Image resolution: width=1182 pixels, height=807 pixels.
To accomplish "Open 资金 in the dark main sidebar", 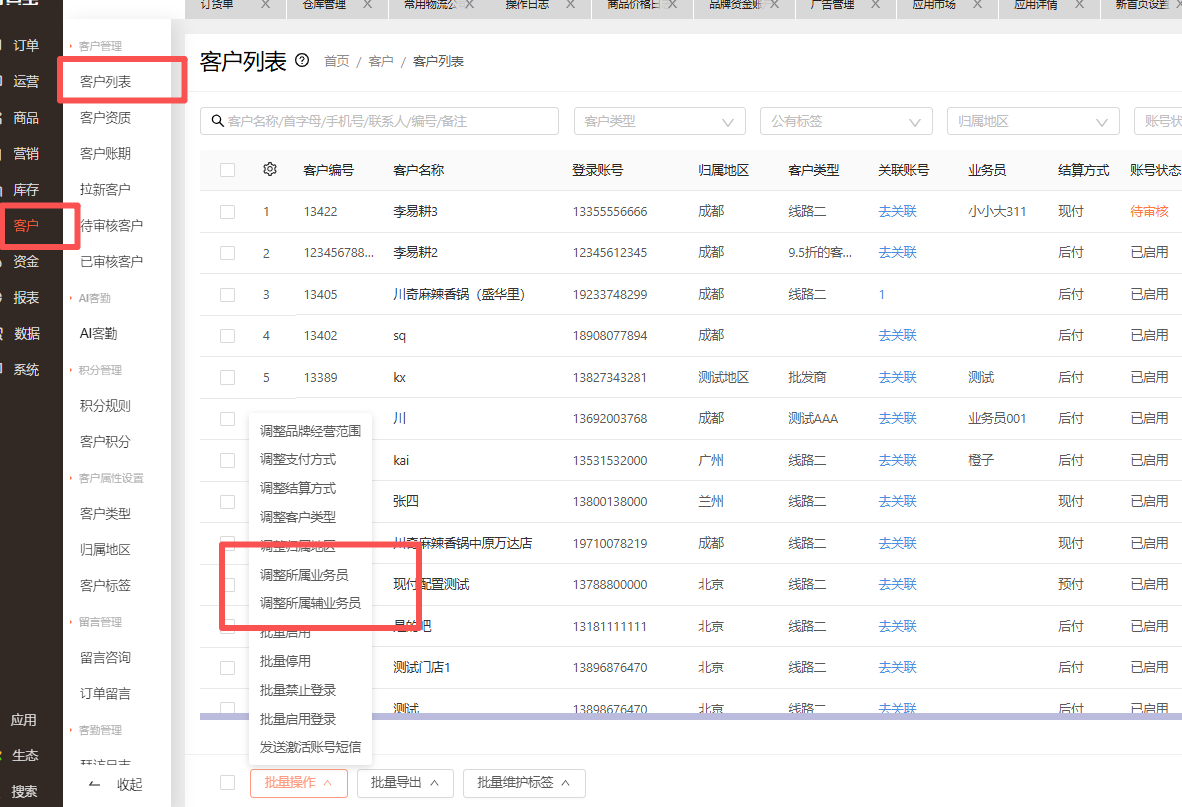I will tap(26, 261).
